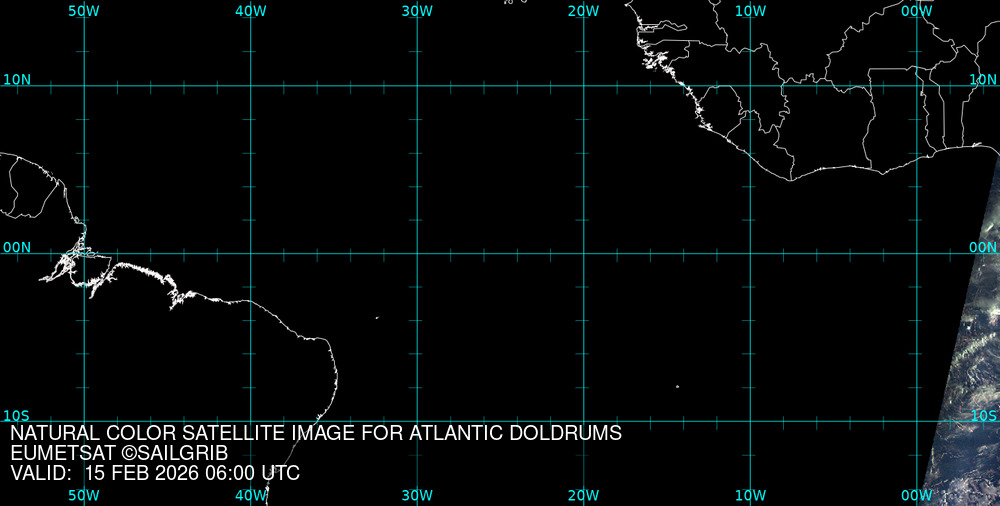Click grid intersection of 10W and the equator
The width and height of the screenshot is (1000, 506).
click(x=750, y=253)
